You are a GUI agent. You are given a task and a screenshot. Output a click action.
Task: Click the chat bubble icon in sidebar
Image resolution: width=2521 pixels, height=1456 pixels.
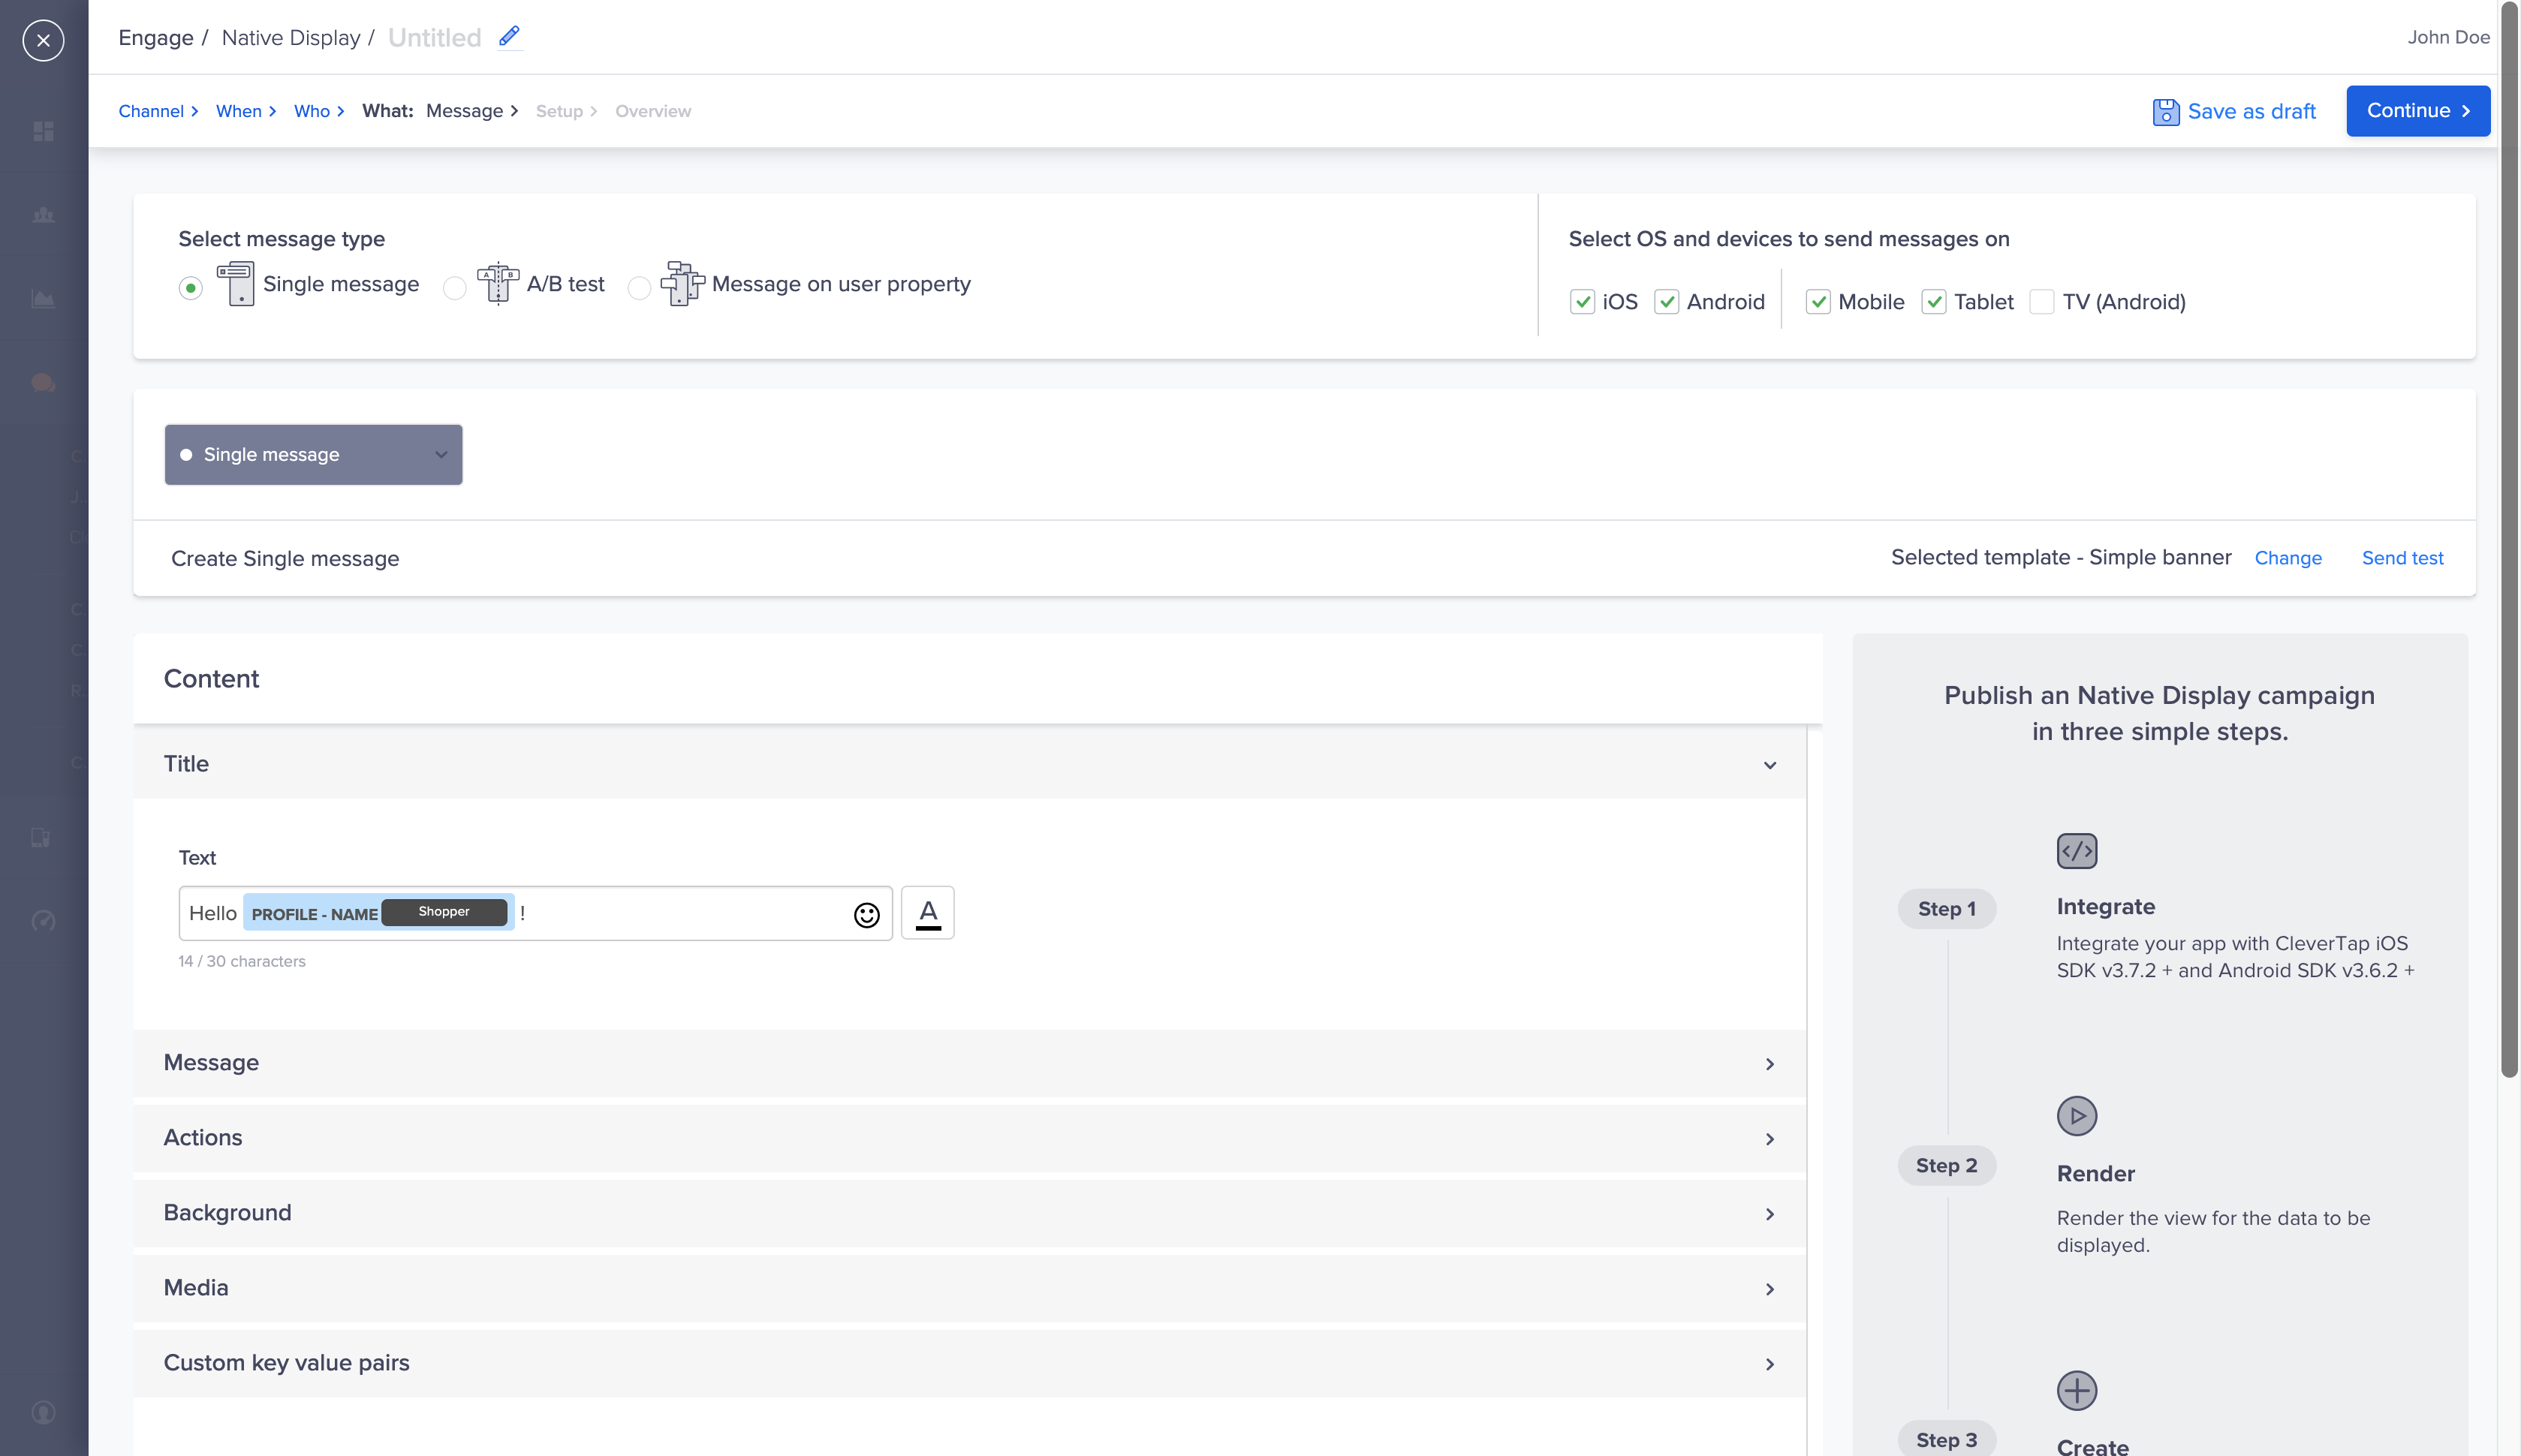tap(43, 382)
